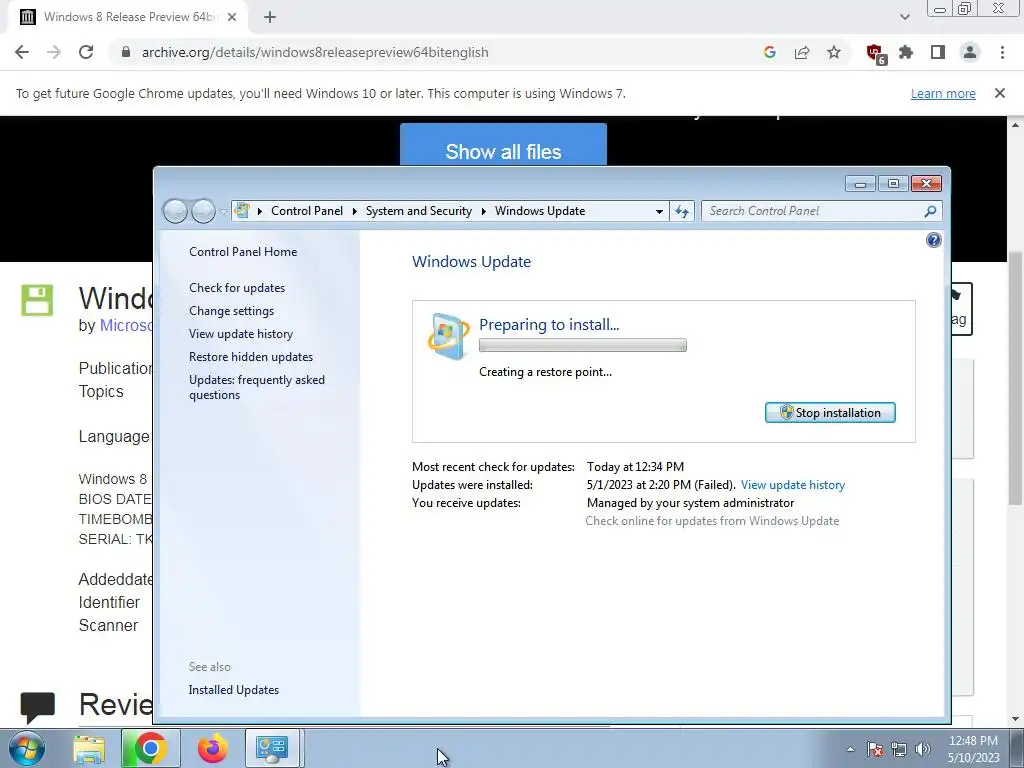Image resolution: width=1024 pixels, height=768 pixels.
Task: Click Control Panel back button
Action: coord(175,211)
